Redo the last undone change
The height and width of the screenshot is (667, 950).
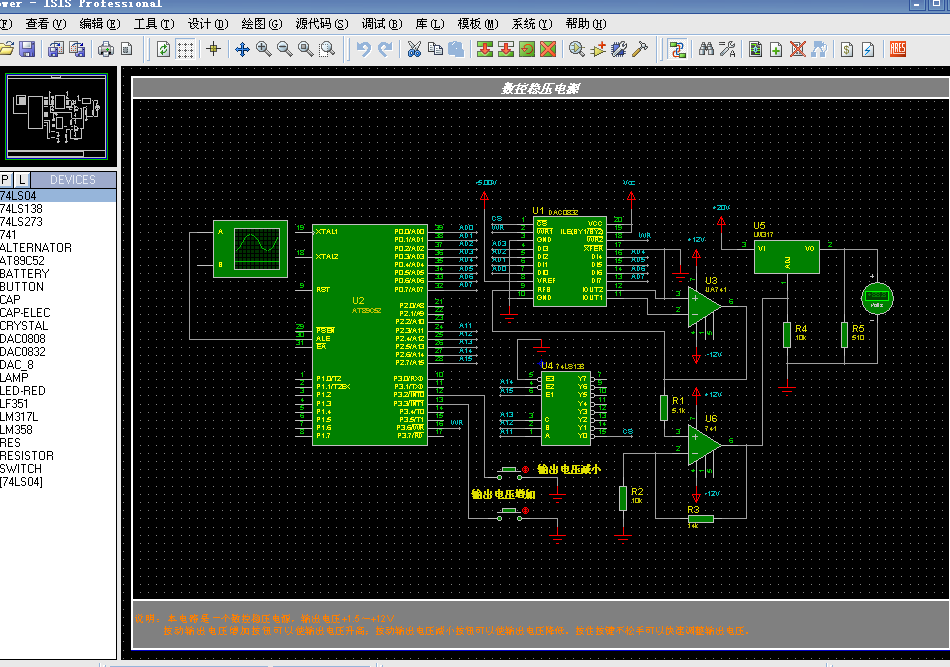385,49
